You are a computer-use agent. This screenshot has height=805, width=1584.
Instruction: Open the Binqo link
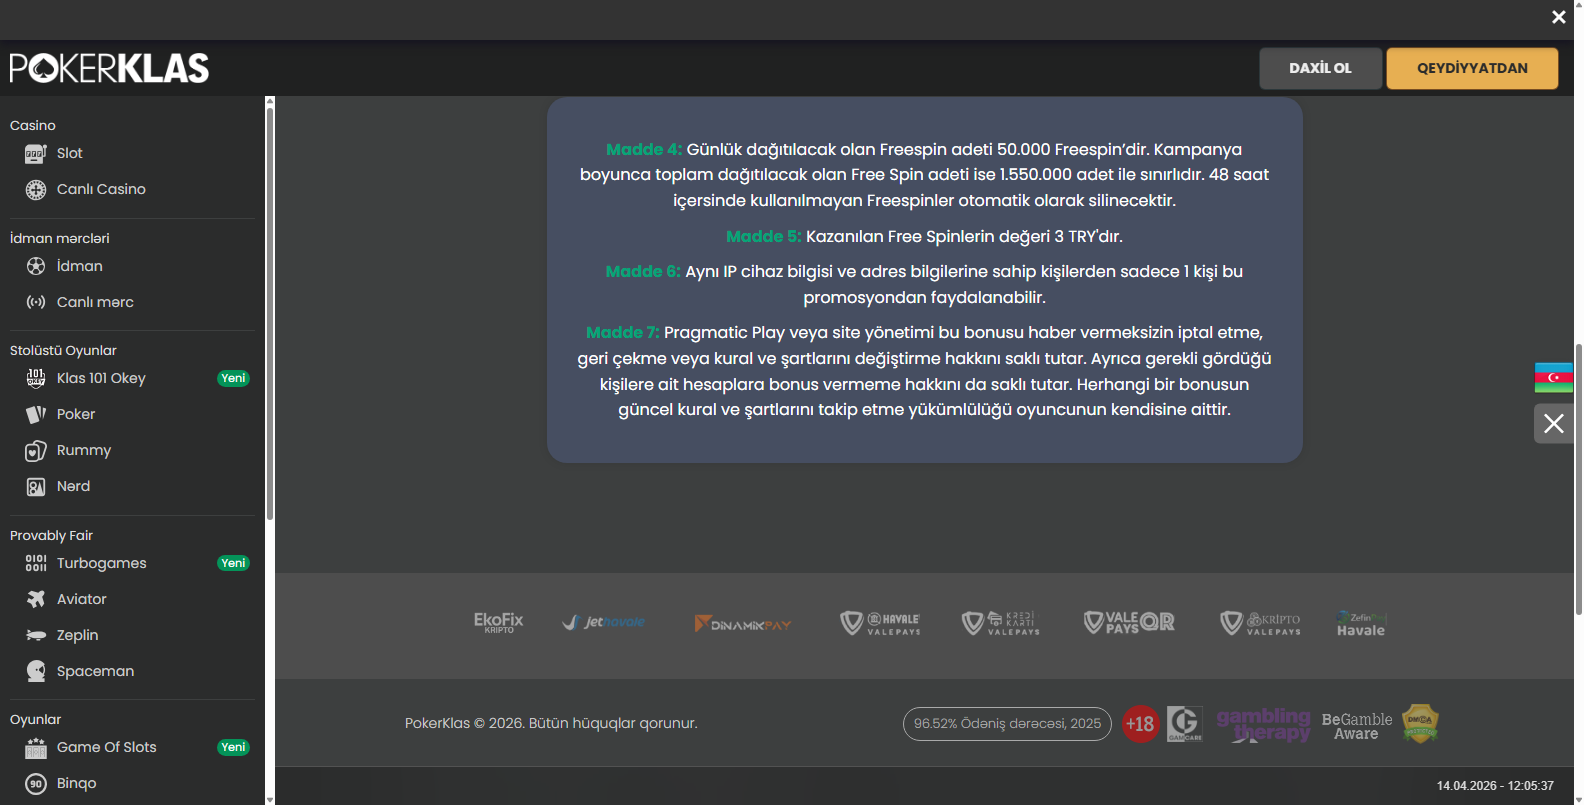(x=76, y=783)
